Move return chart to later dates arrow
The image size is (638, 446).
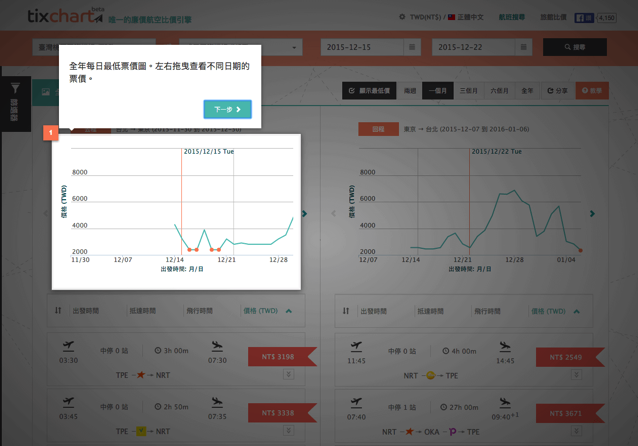click(592, 213)
